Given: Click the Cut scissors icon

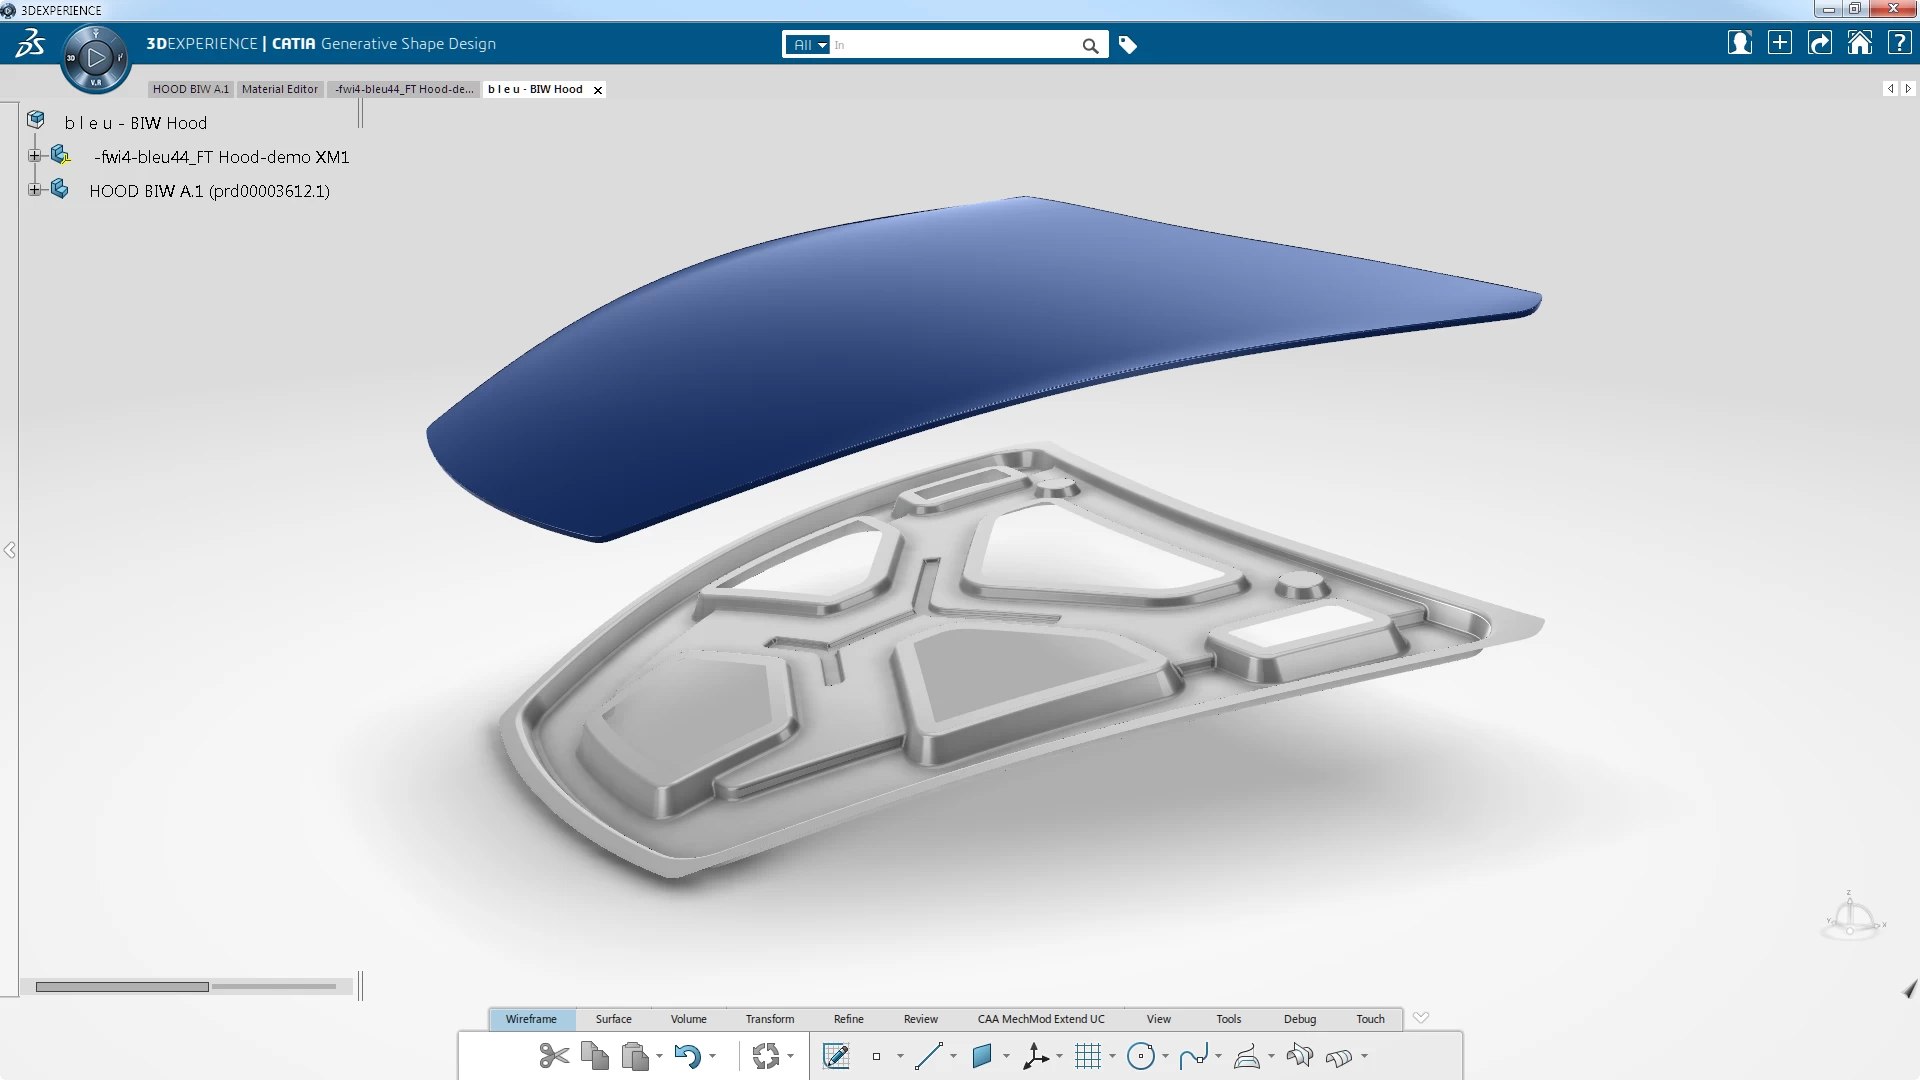Looking at the screenshot, I should click(553, 1056).
